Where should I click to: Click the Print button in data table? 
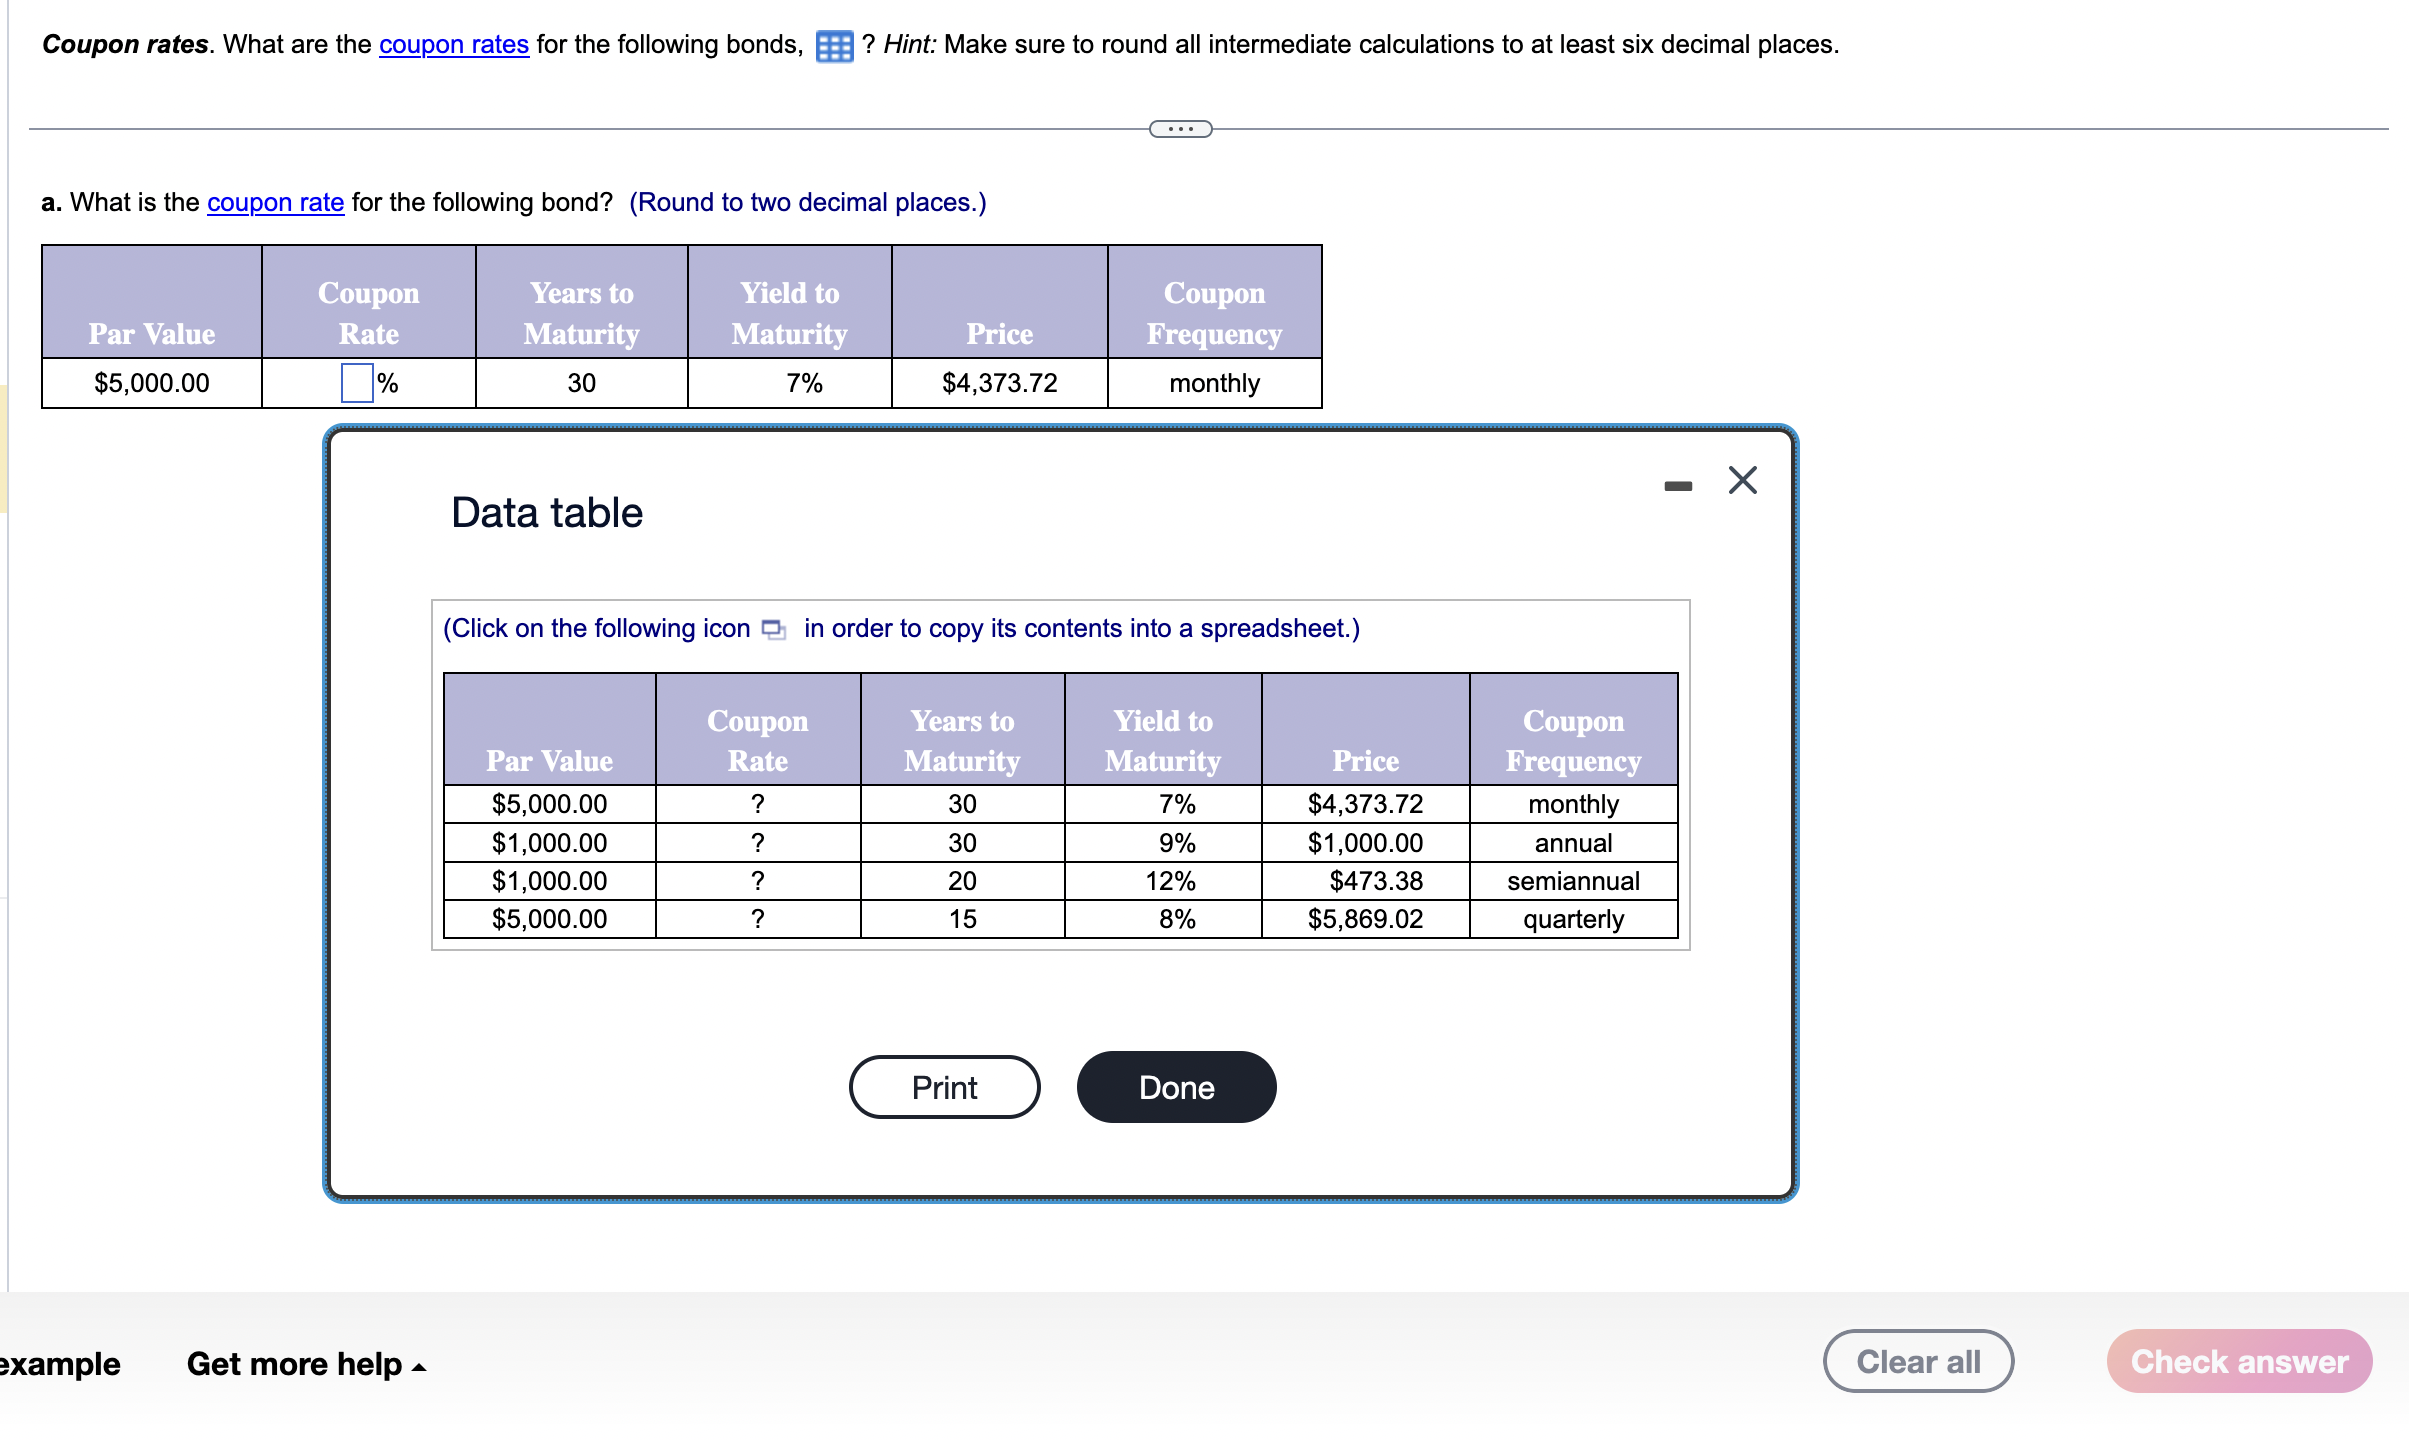point(946,1087)
